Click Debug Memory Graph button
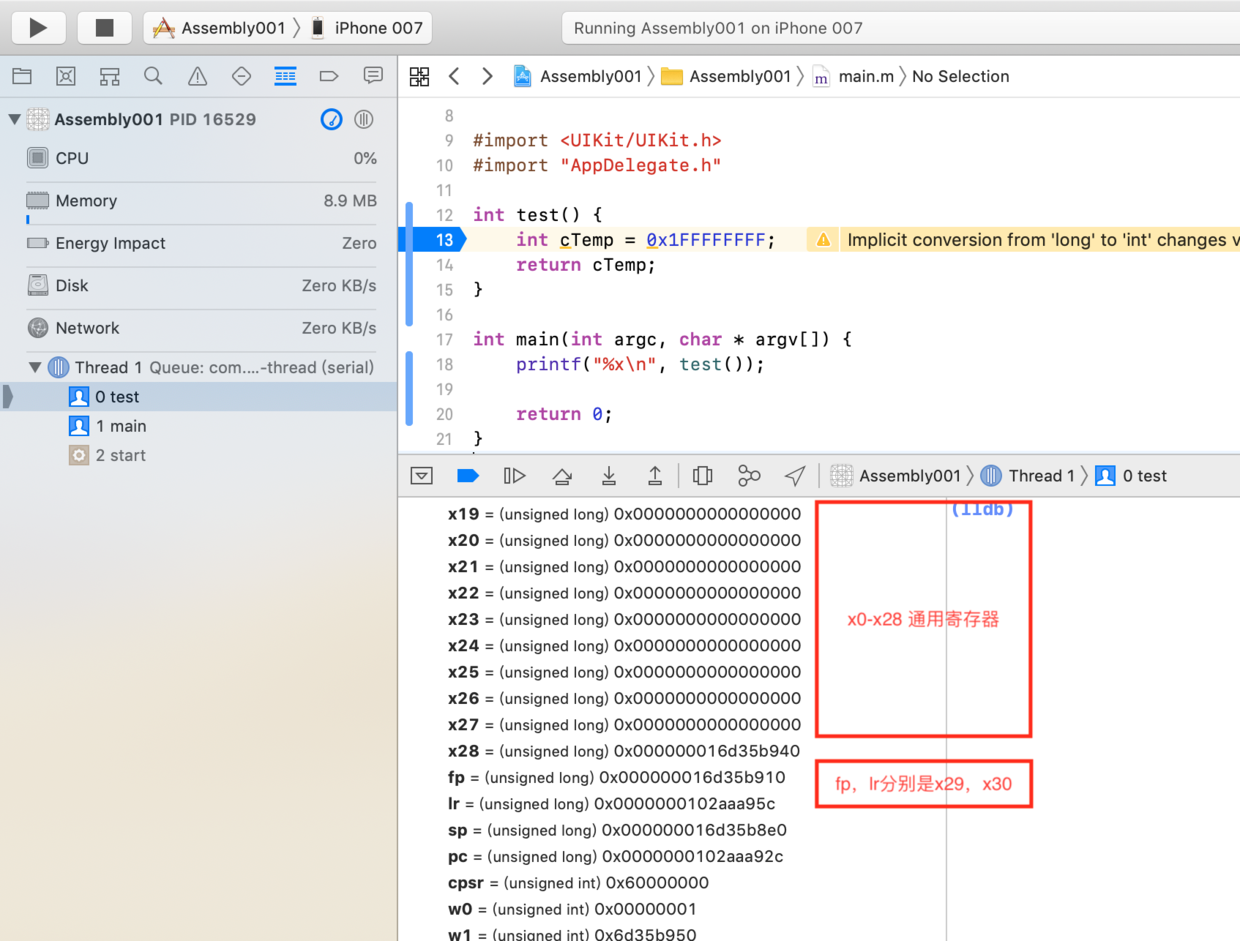The width and height of the screenshot is (1240, 941). tap(749, 476)
